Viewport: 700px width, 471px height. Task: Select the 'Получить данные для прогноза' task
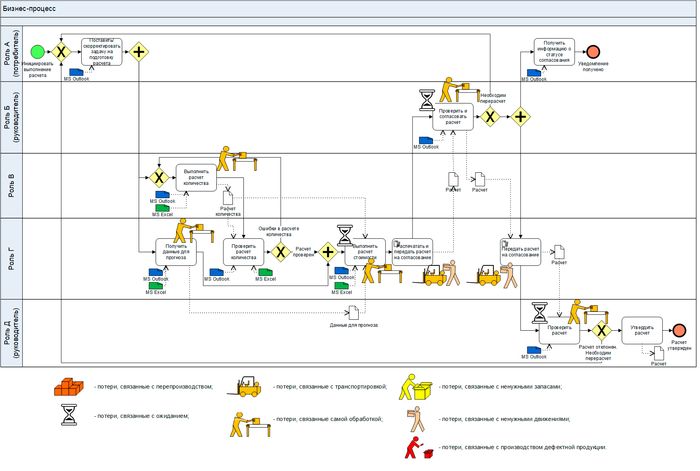click(x=176, y=251)
